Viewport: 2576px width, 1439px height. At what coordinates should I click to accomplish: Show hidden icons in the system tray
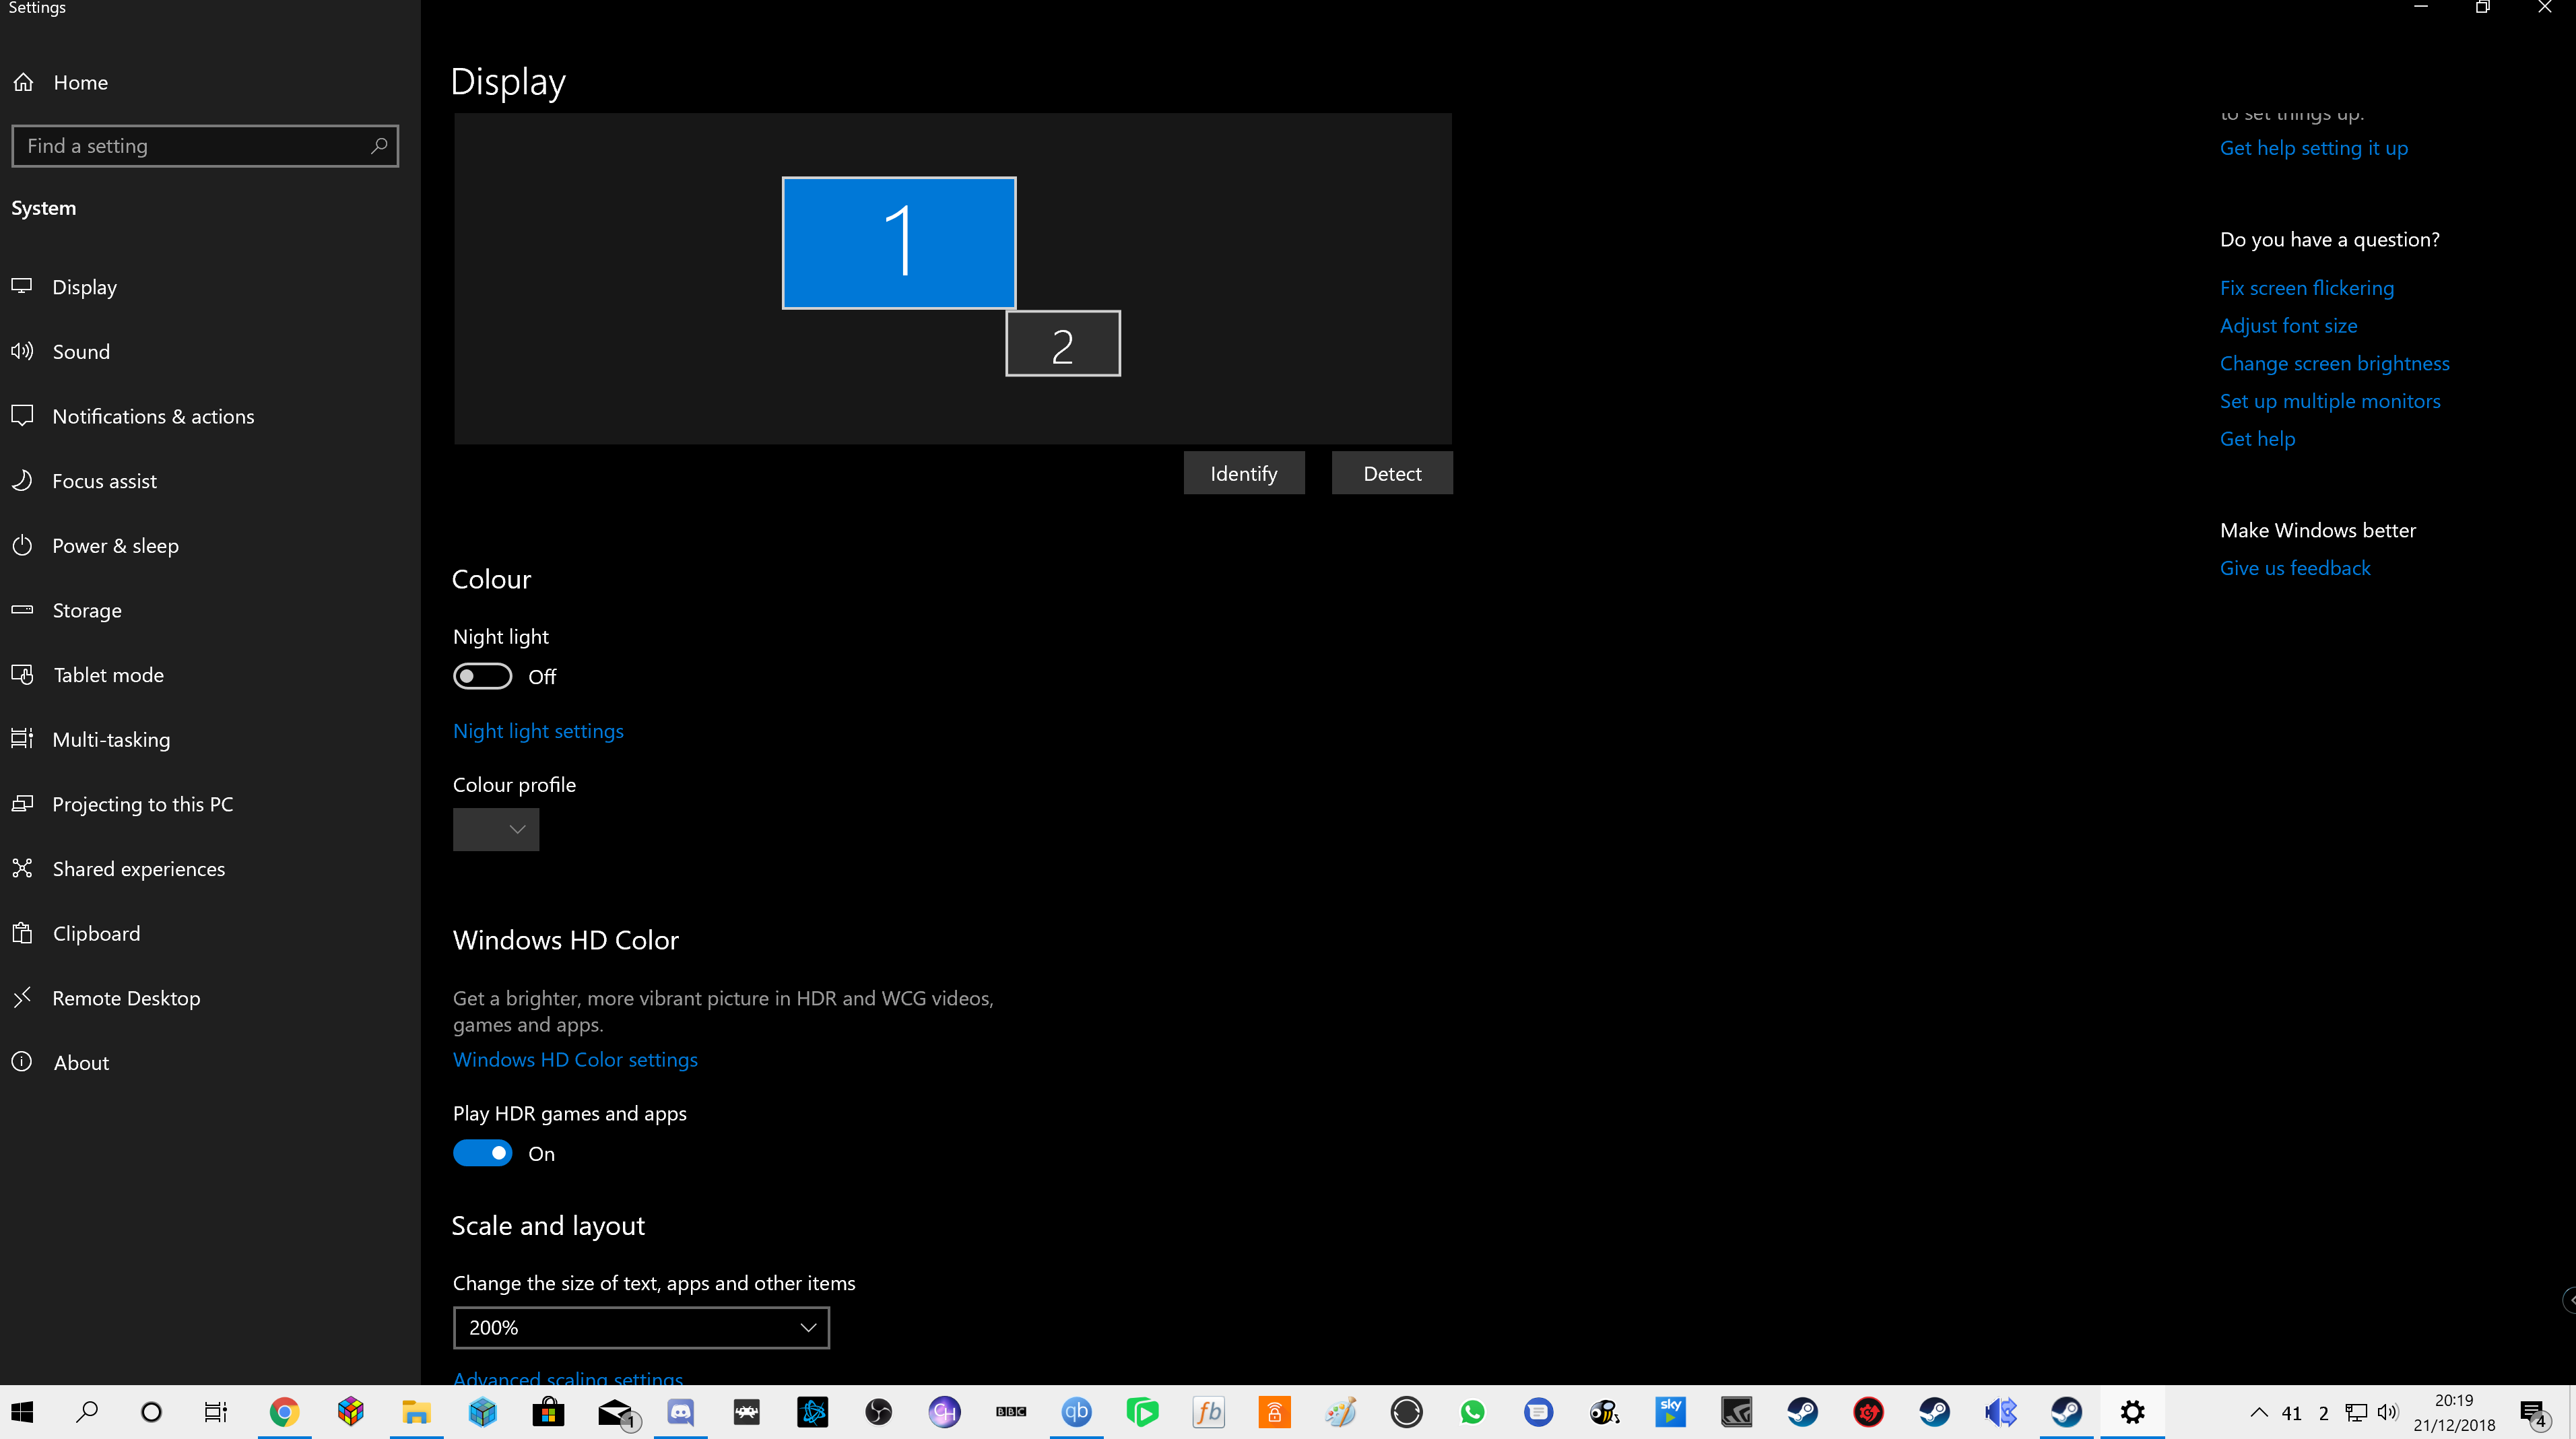click(x=2258, y=1412)
